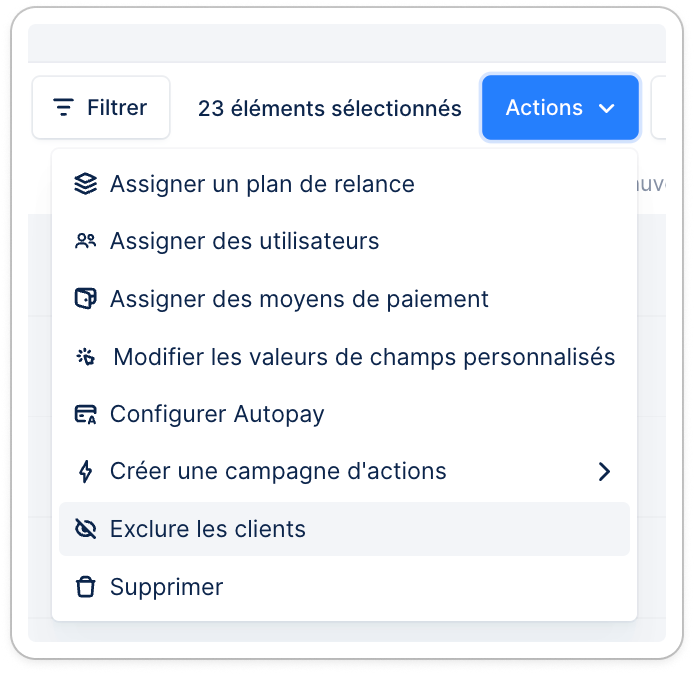The height and width of the screenshot is (674, 694).
Task: Choose Exclure les clients entry
Action: 344,529
